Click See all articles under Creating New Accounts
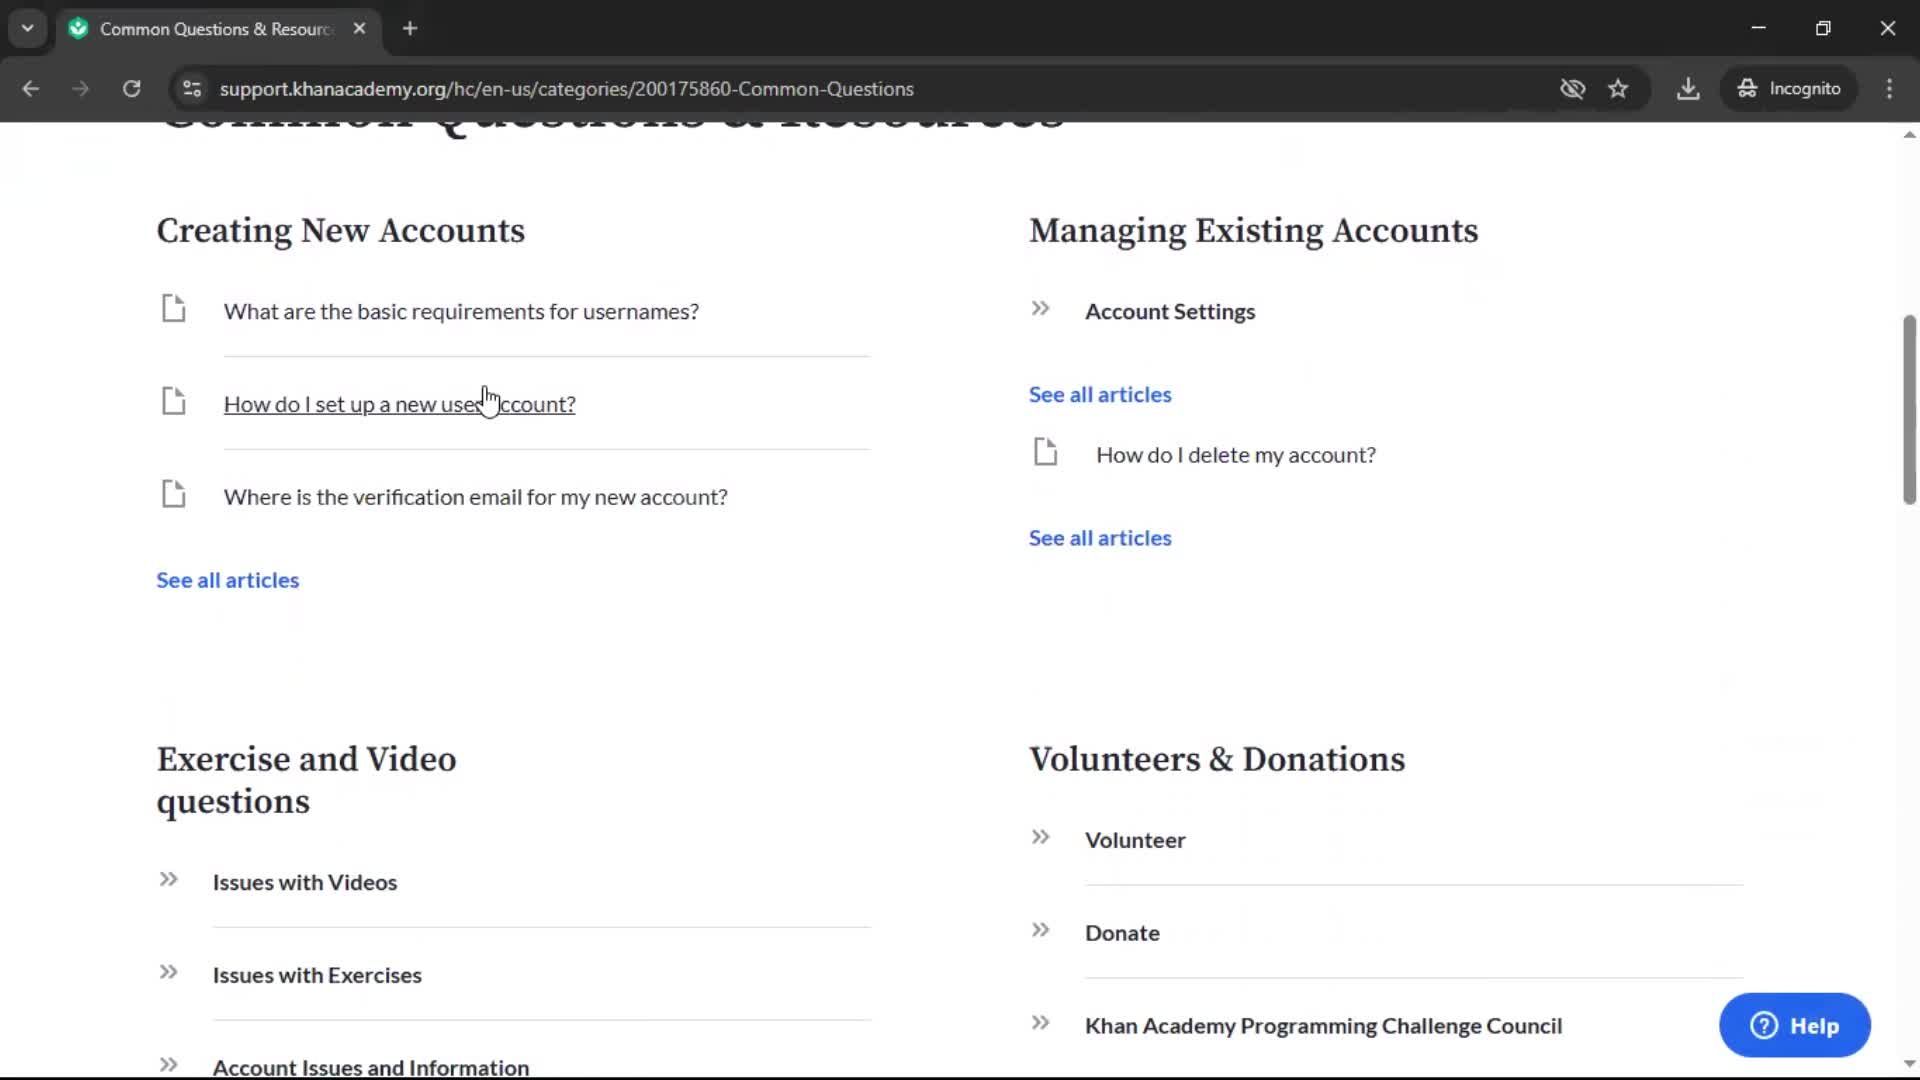1920x1080 pixels. point(228,580)
